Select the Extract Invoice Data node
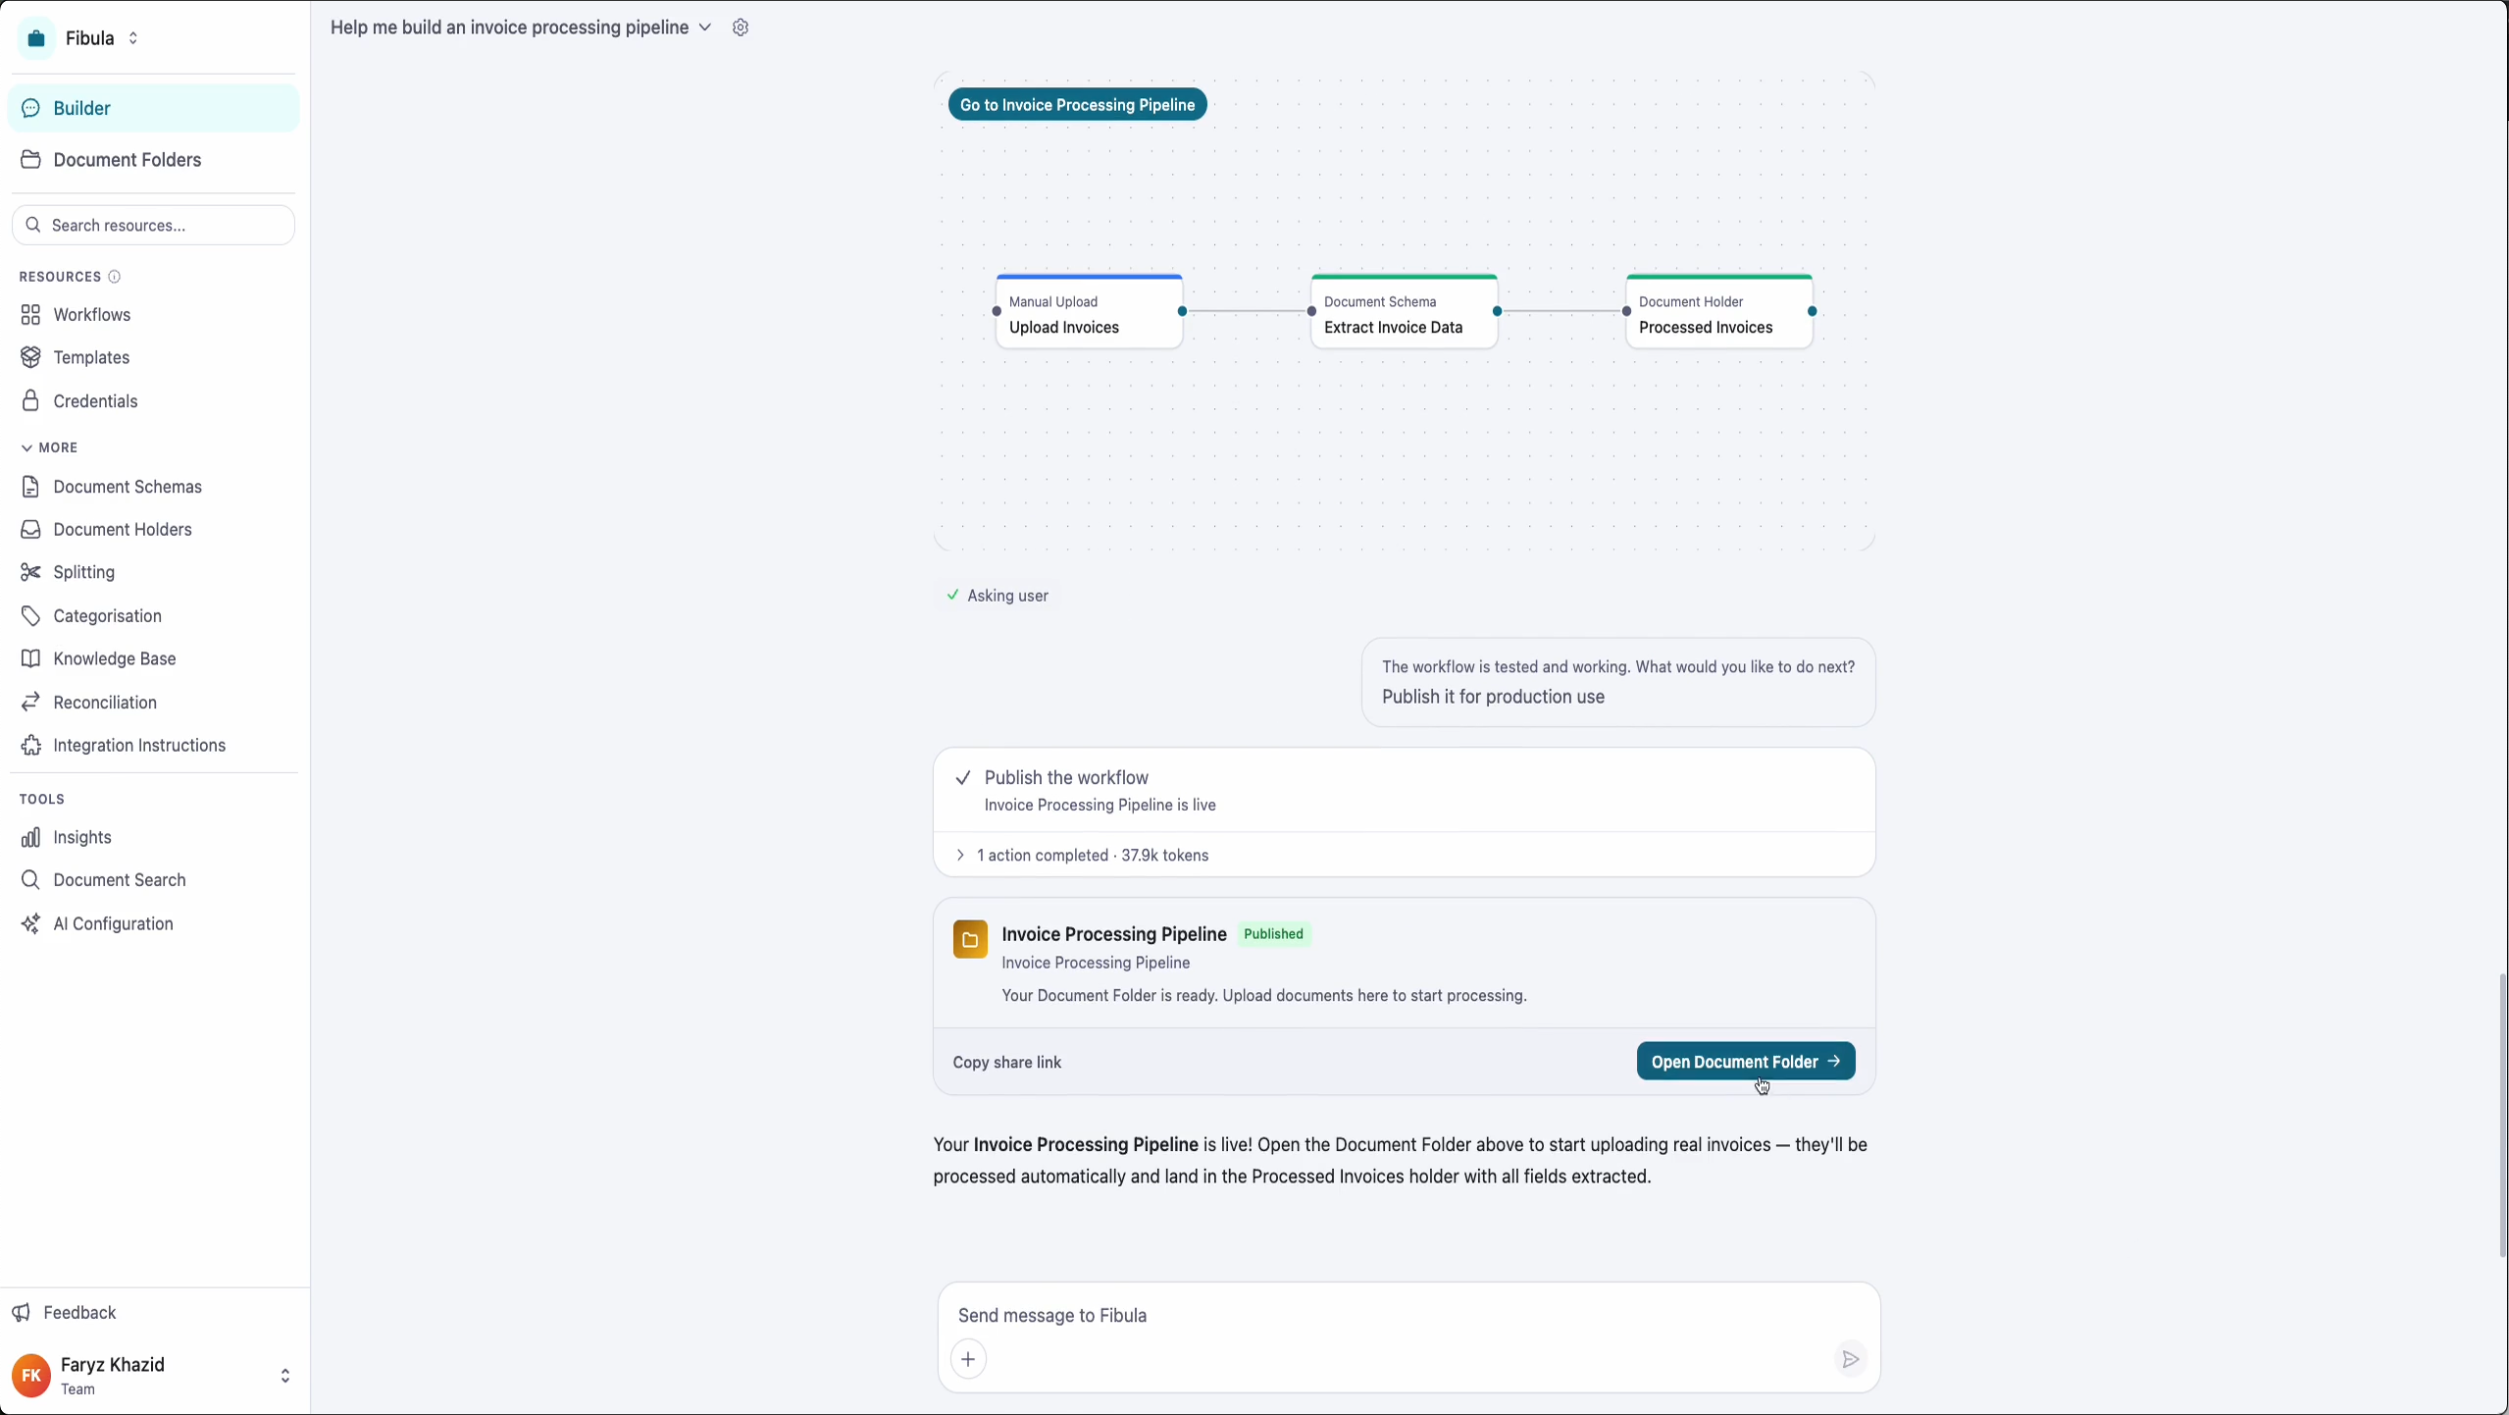 point(1404,312)
